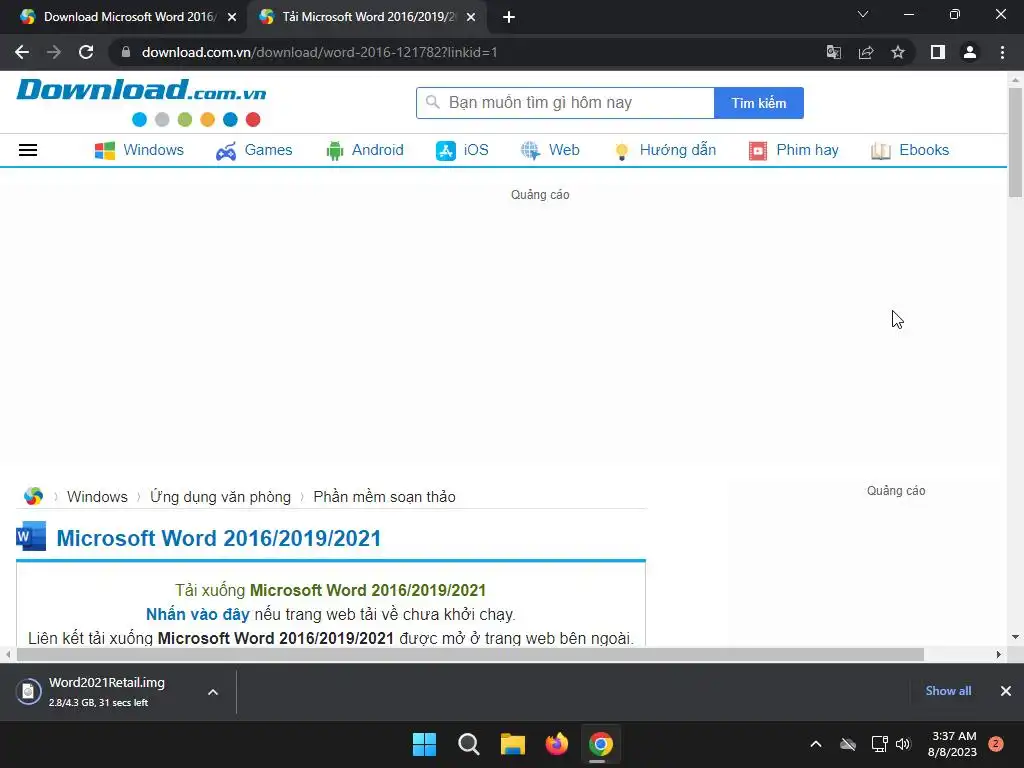
Task: Go back with the browser back arrow
Action: (x=22, y=52)
